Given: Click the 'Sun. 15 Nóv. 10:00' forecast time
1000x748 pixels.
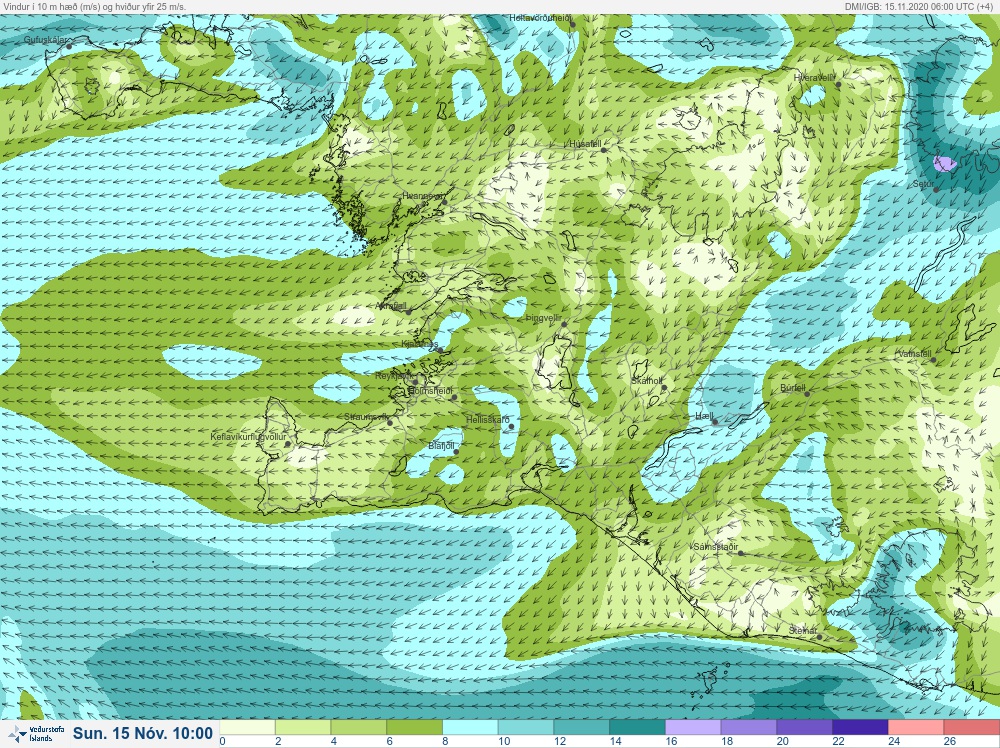Looking at the screenshot, I should pos(142,733).
